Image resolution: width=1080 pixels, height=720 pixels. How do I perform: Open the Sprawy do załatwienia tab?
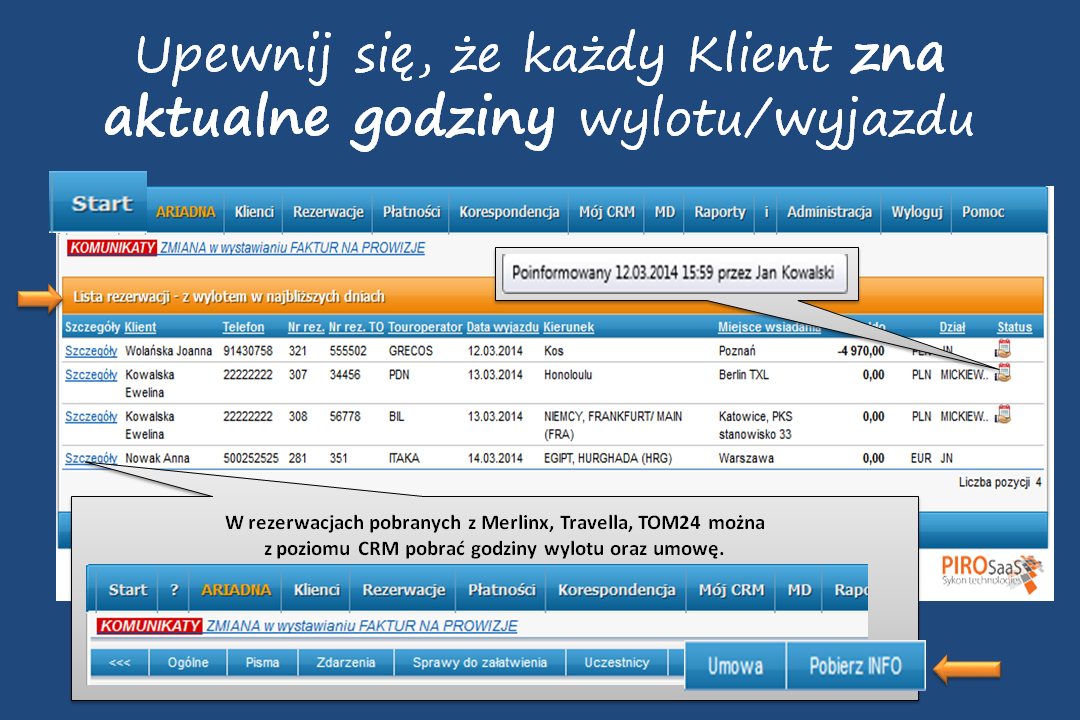coord(480,662)
